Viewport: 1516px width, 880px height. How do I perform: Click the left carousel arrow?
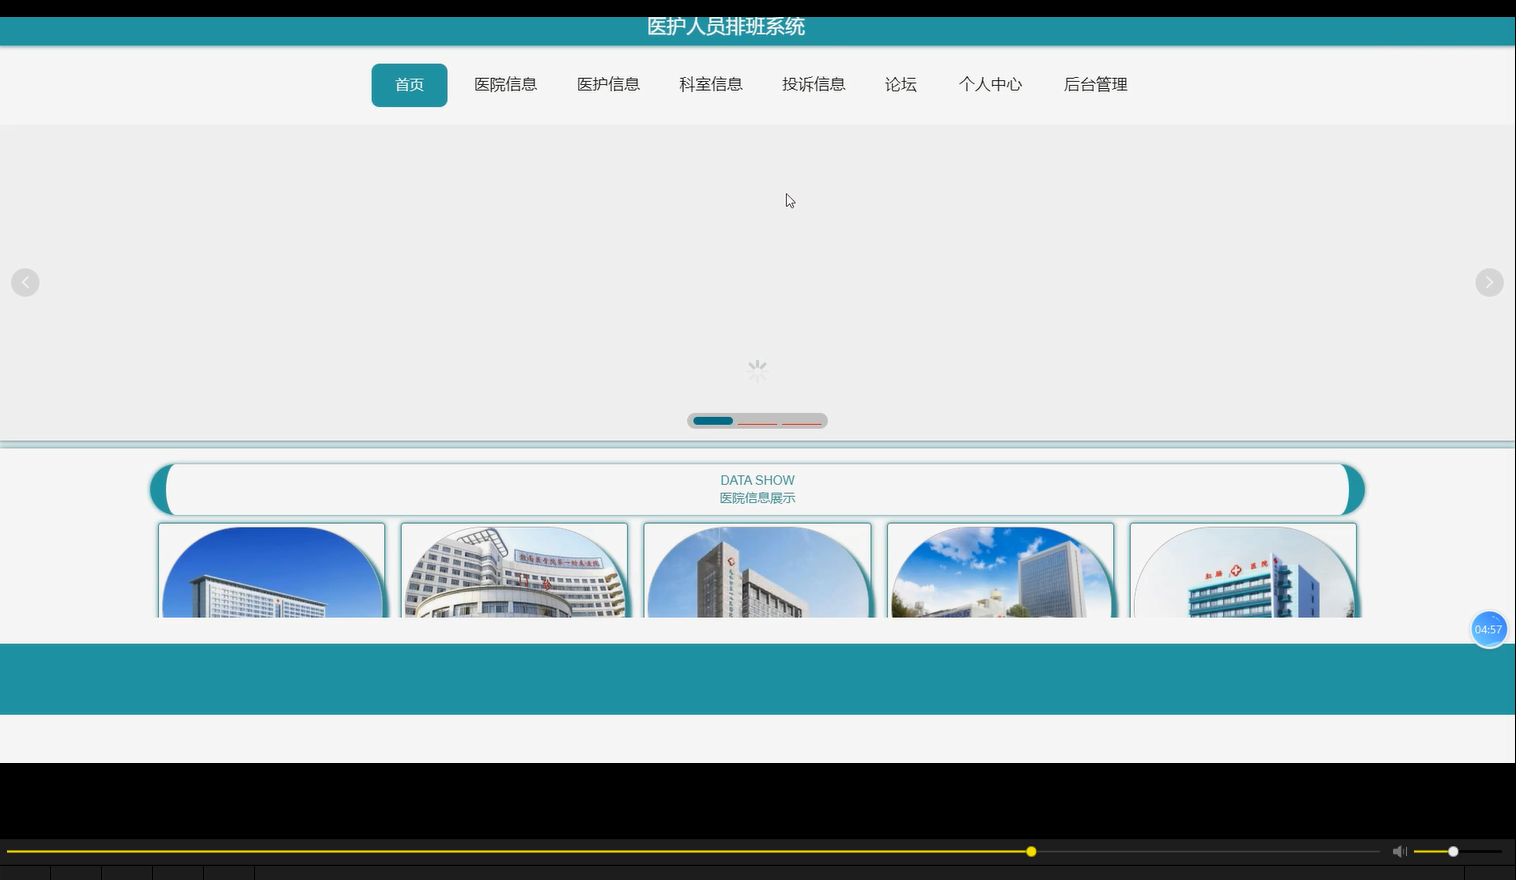point(25,282)
